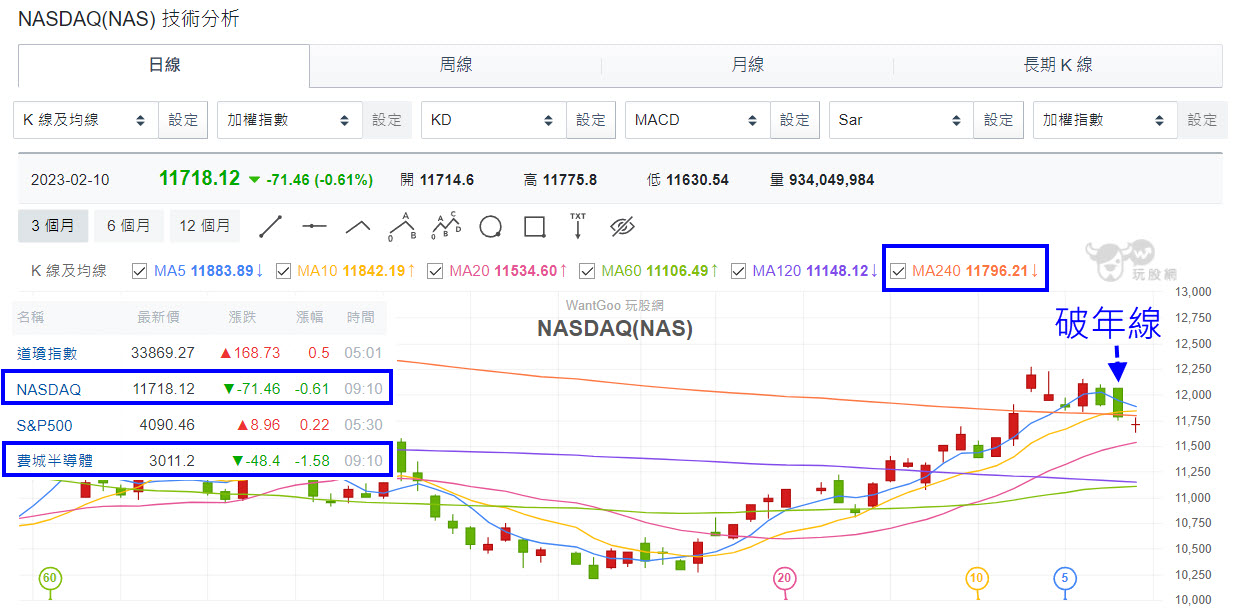This screenshot has height=610, width=1246.
Task: Select the angle line drawing tool
Action: (x=358, y=226)
